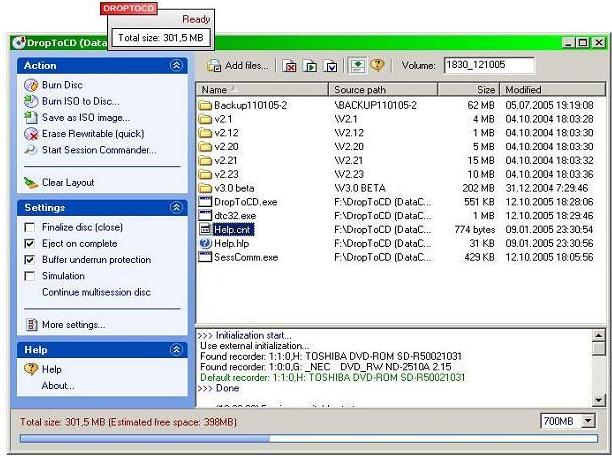
Task: Click the Found recorder _NEC DVD_RW log line
Action: 326,367
